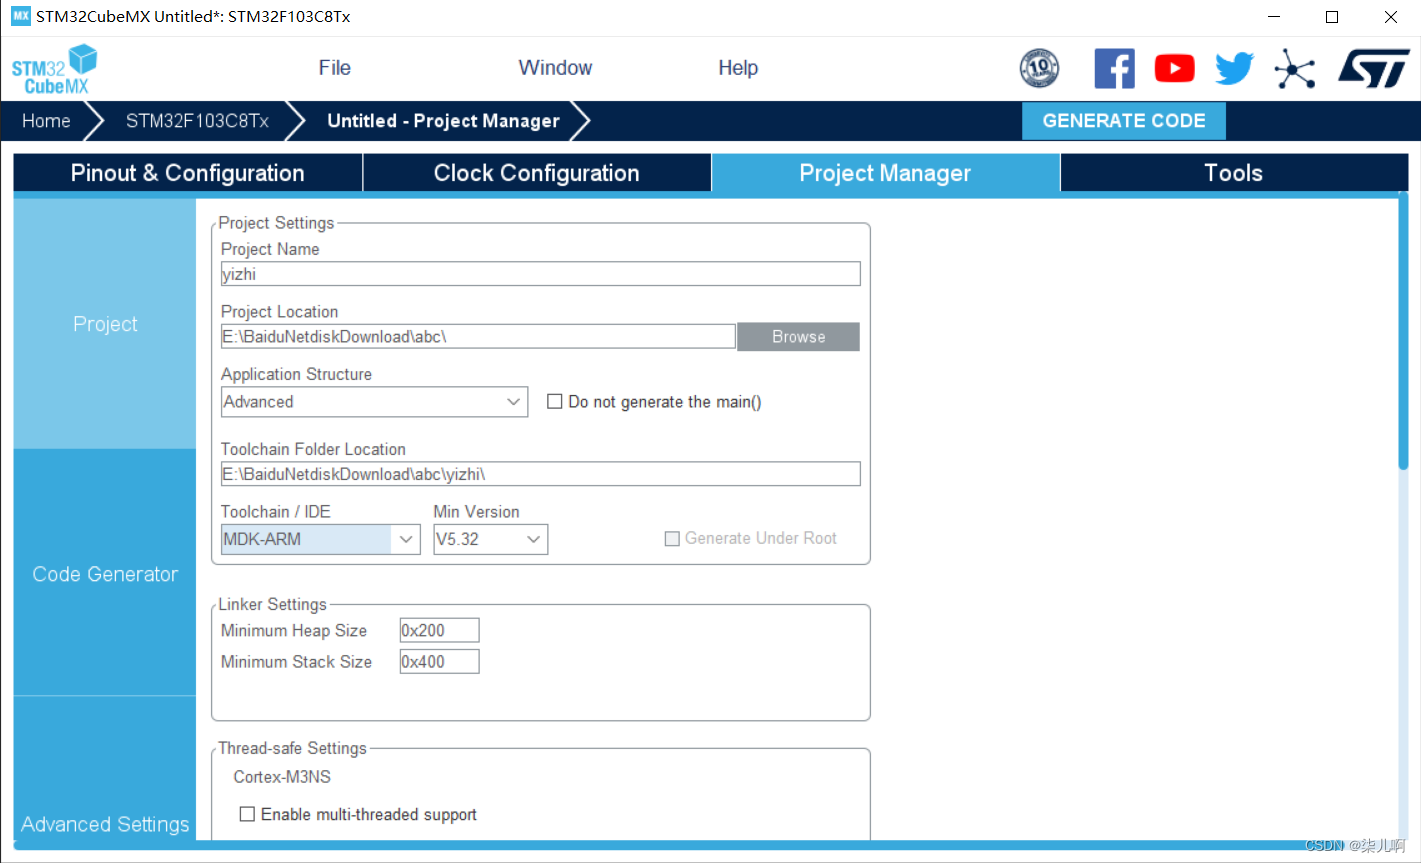Open the Window menu
This screenshot has width=1421, height=863.
[555, 68]
